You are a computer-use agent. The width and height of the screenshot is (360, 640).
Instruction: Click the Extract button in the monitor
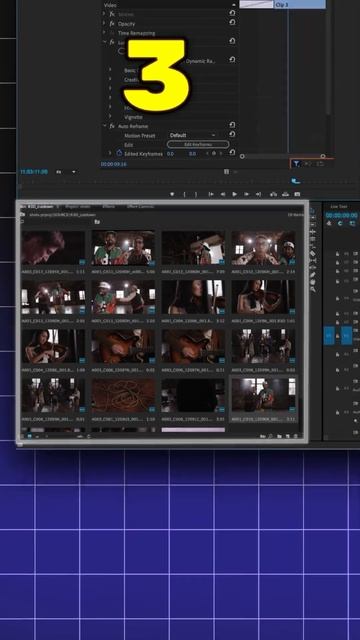click(285, 194)
